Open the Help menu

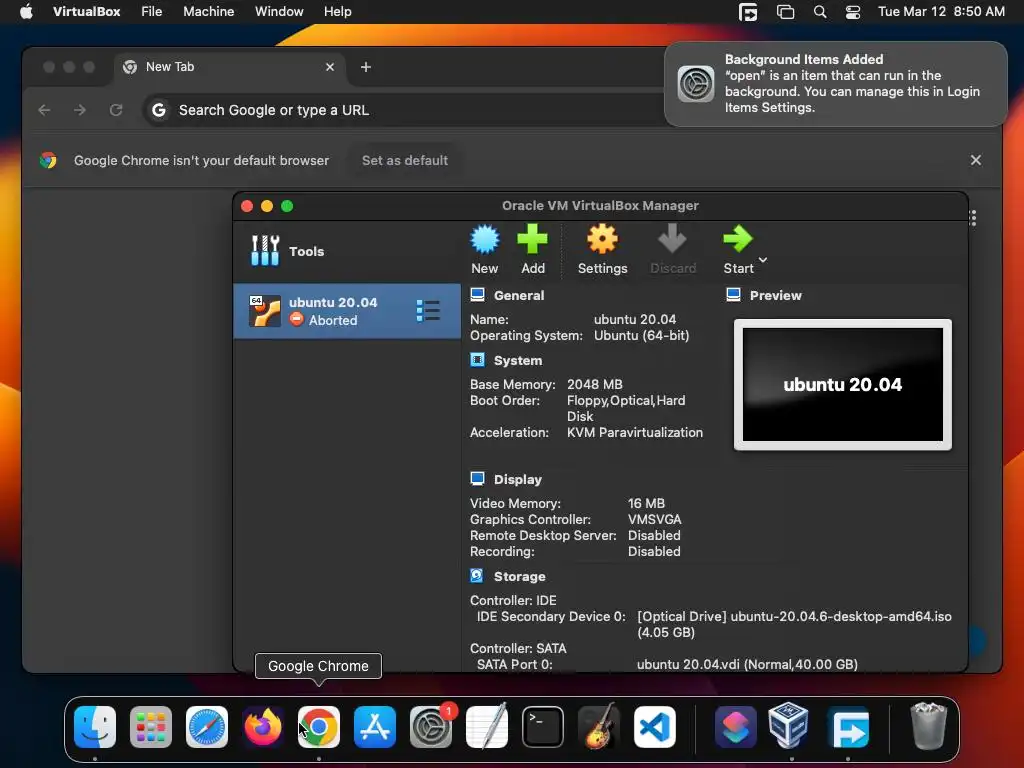[x=338, y=12]
